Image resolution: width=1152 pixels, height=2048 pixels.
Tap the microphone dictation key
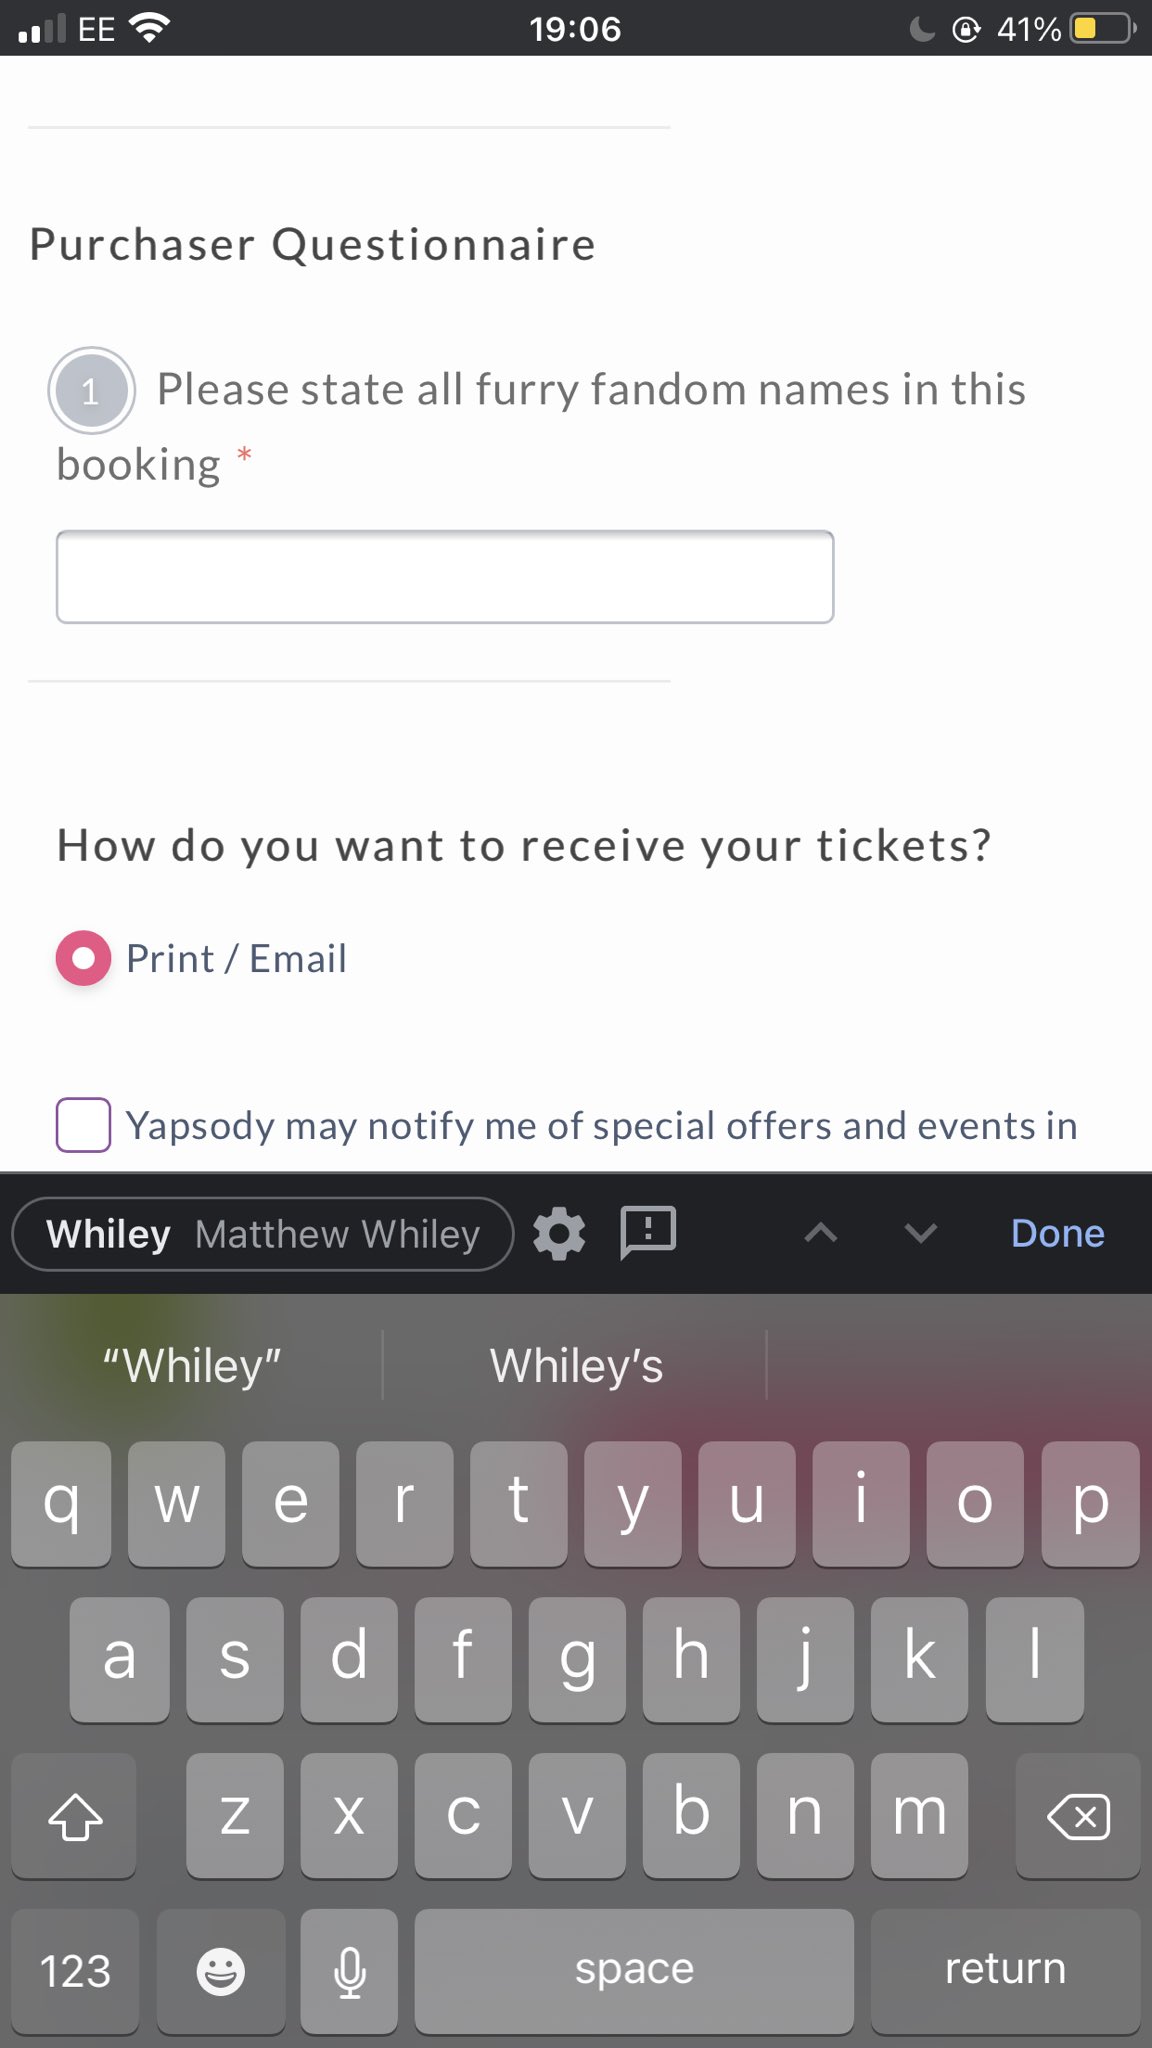click(349, 1971)
